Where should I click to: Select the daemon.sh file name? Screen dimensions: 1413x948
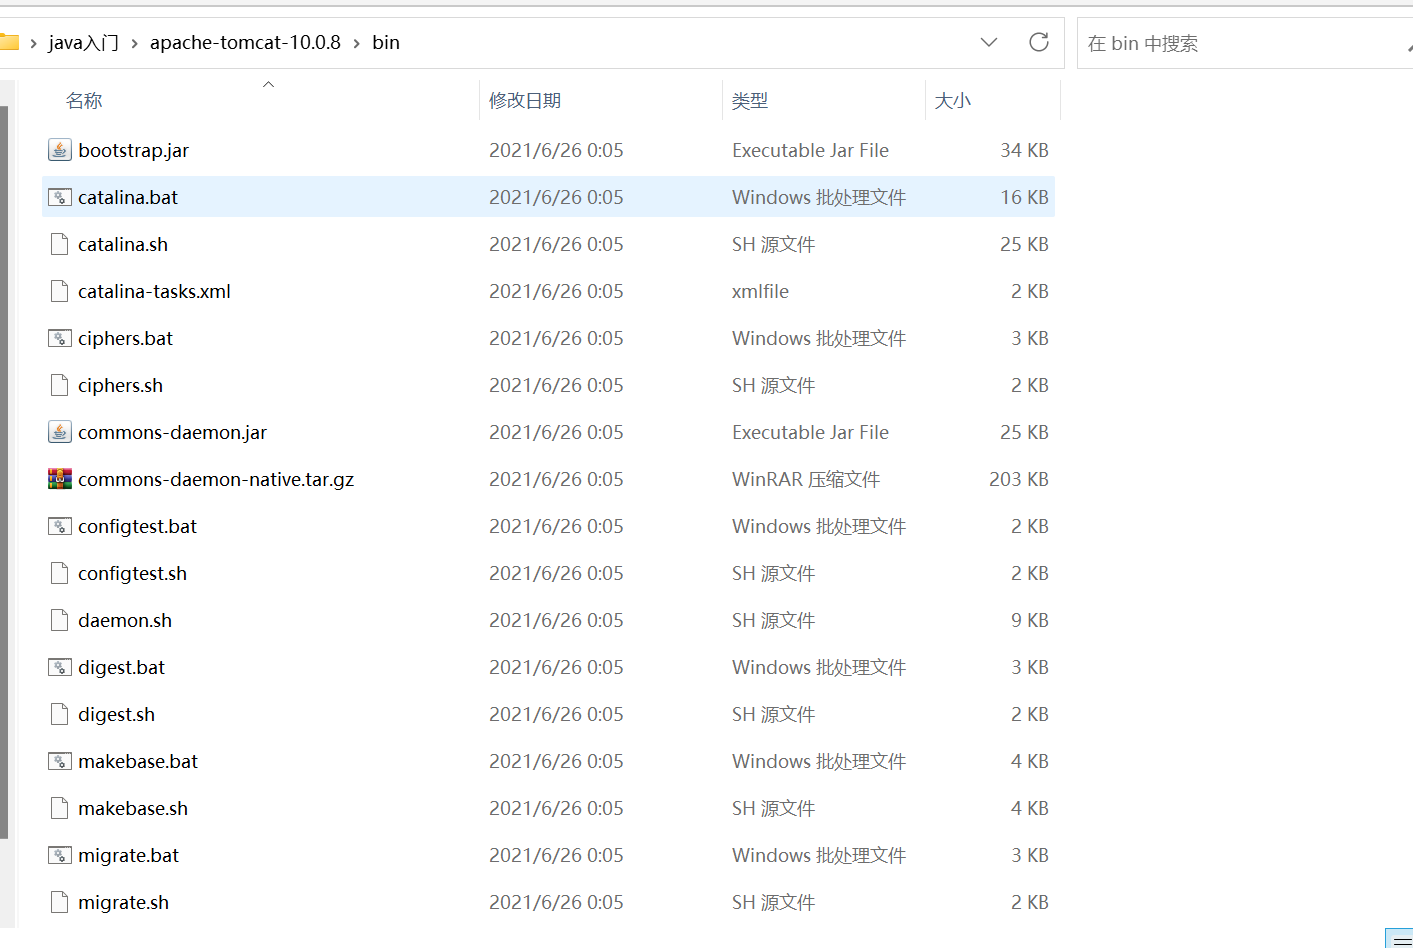(x=125, y=620)
